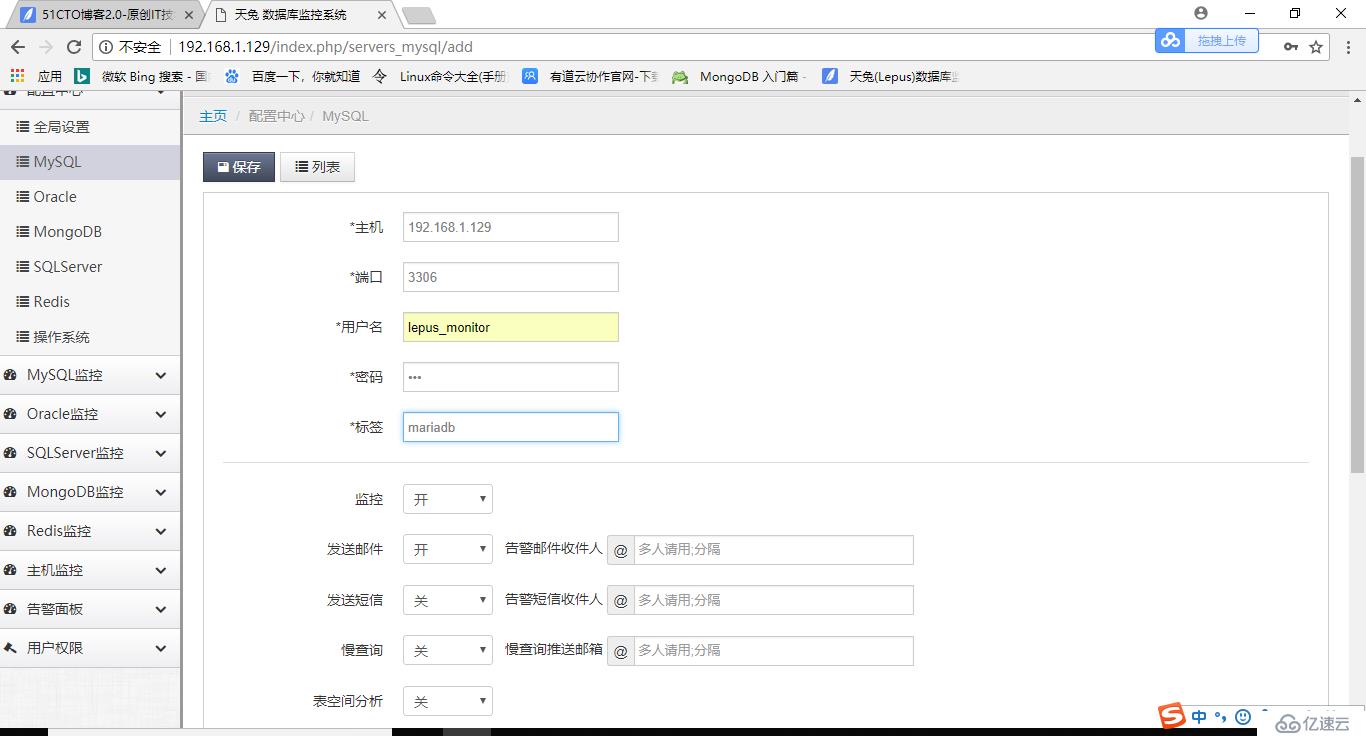This screenshot has width=1366, height=736.
Task: Open the MongoDB tutorial bookmark
Action: point(740,76)
